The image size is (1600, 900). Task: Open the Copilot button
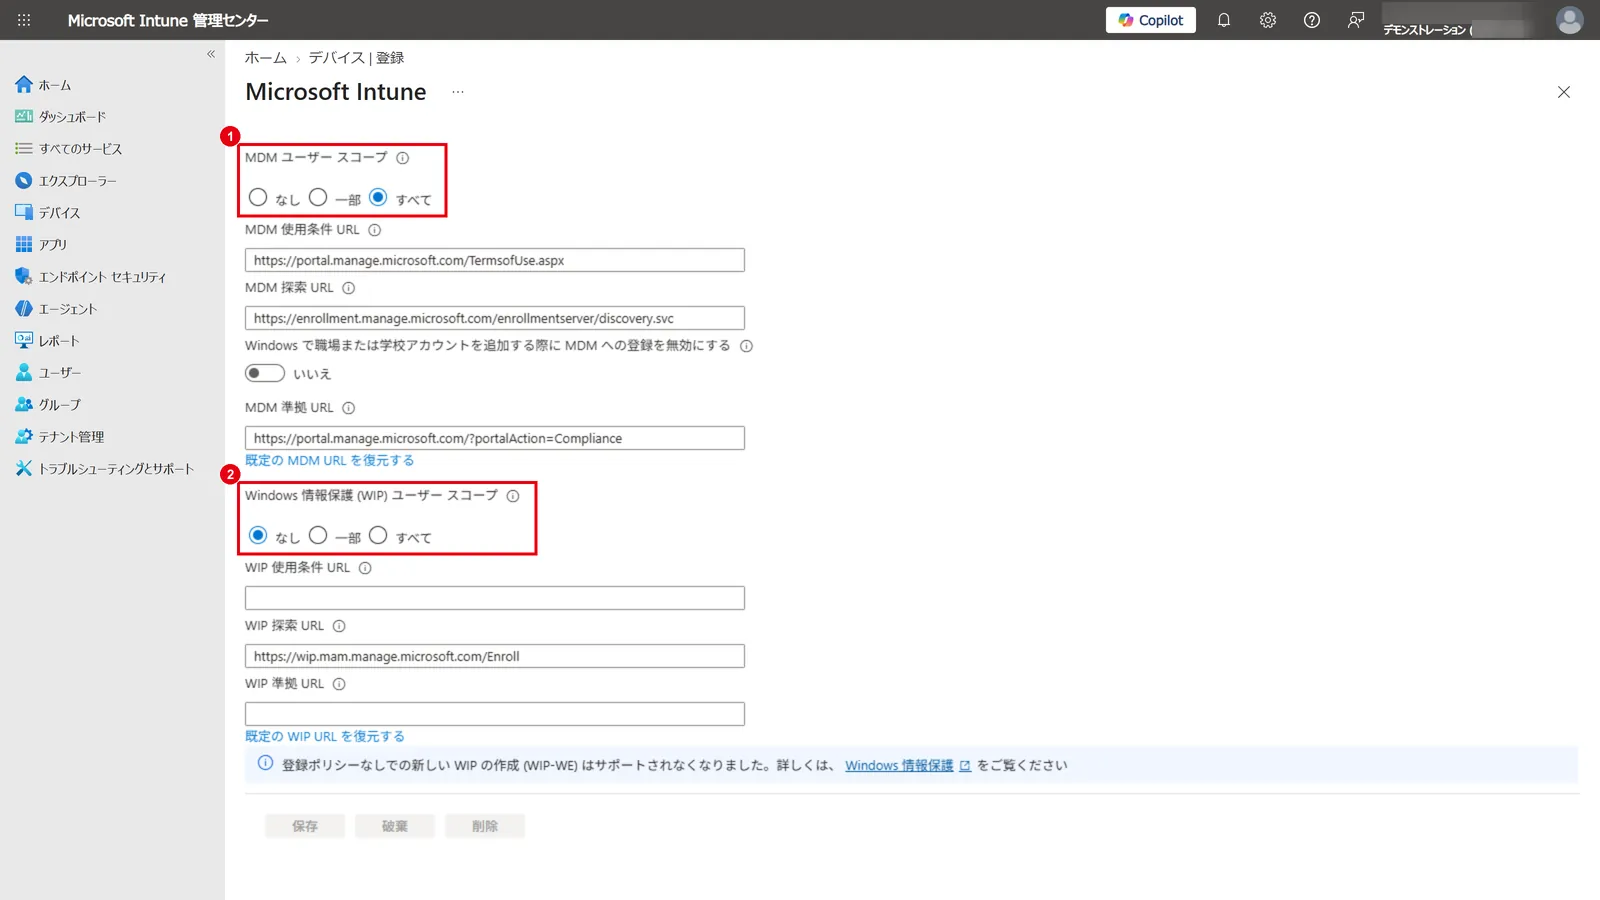[1150, 20]
